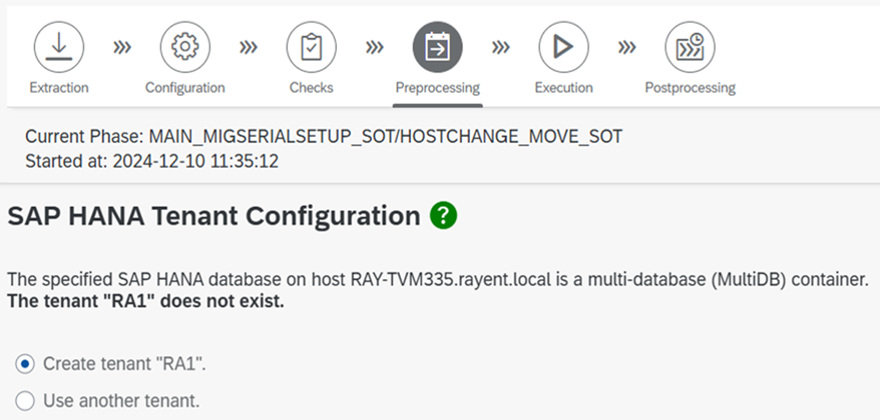Click the Configuration gear icon
880x420 pixels.
(185, 47)
